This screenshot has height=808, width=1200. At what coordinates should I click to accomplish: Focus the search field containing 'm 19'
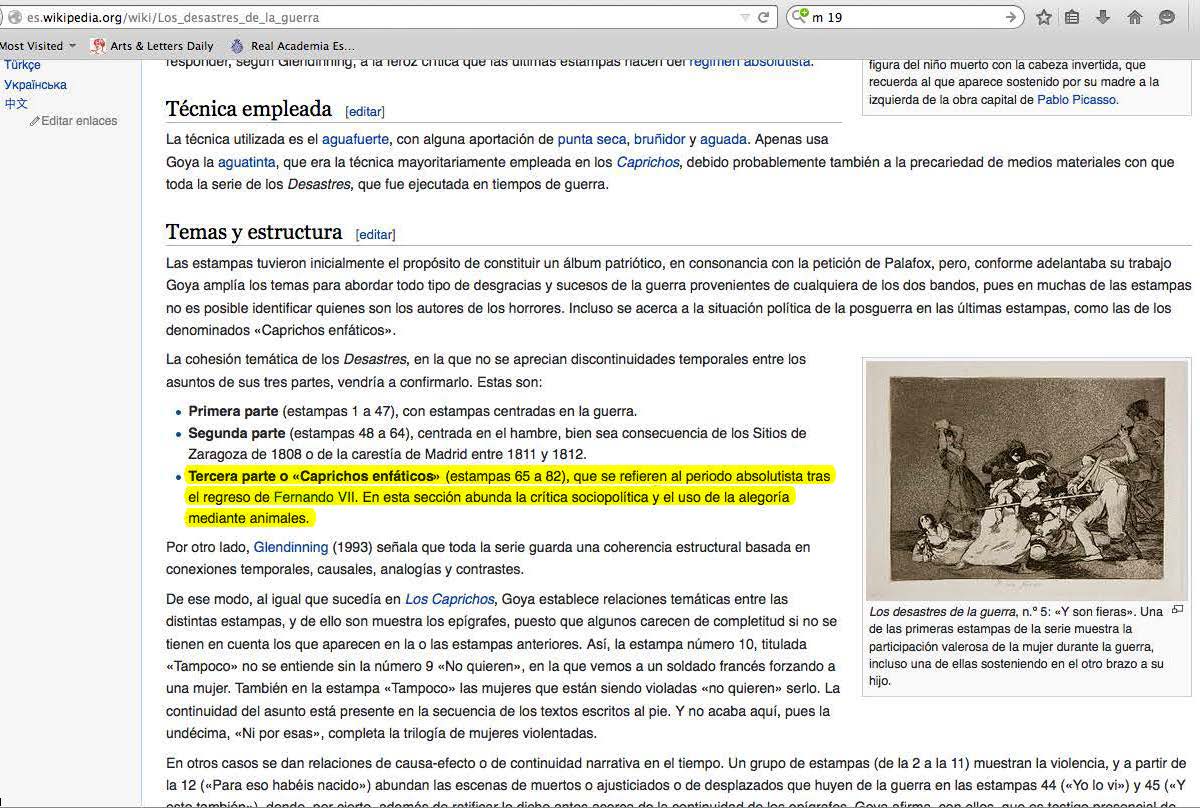[x=900, y=17]
